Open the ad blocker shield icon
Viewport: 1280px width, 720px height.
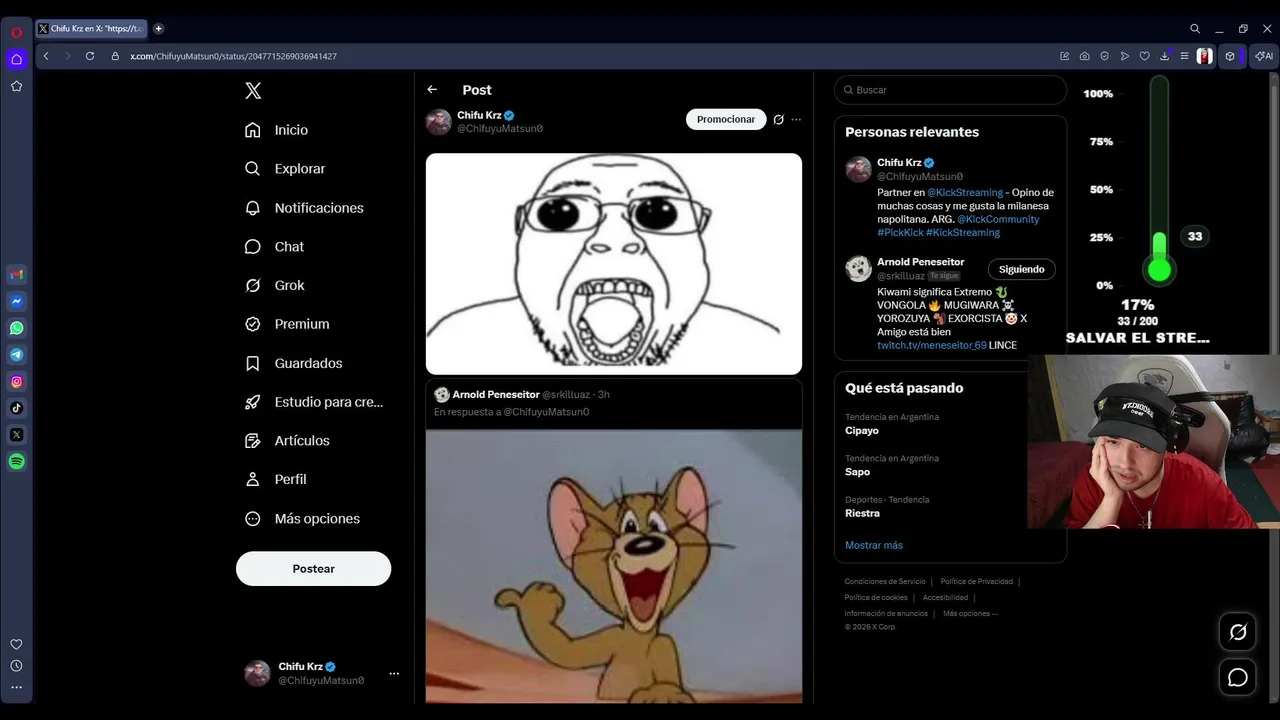[1105, 56]
